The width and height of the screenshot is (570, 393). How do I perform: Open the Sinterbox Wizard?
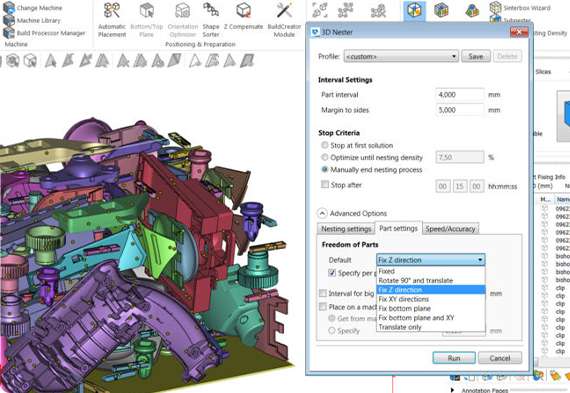pos(519,7)
